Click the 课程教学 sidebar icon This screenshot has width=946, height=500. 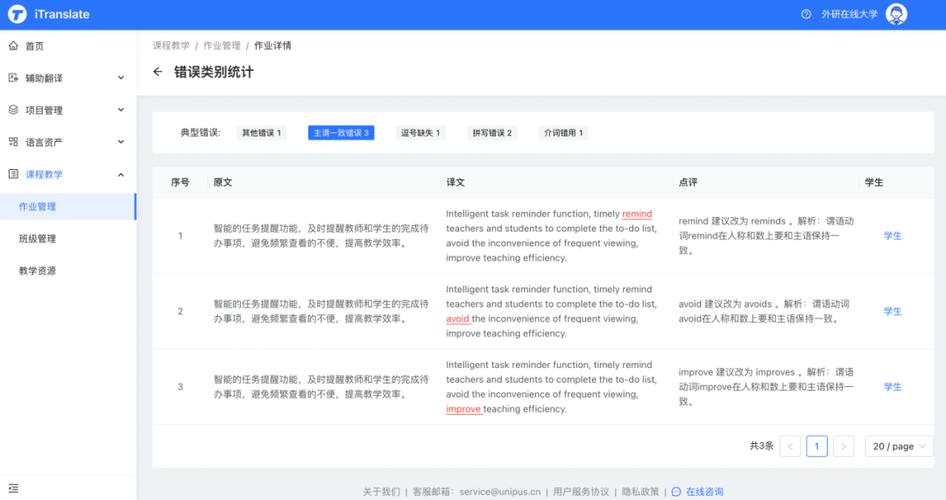tap(13, 174)
